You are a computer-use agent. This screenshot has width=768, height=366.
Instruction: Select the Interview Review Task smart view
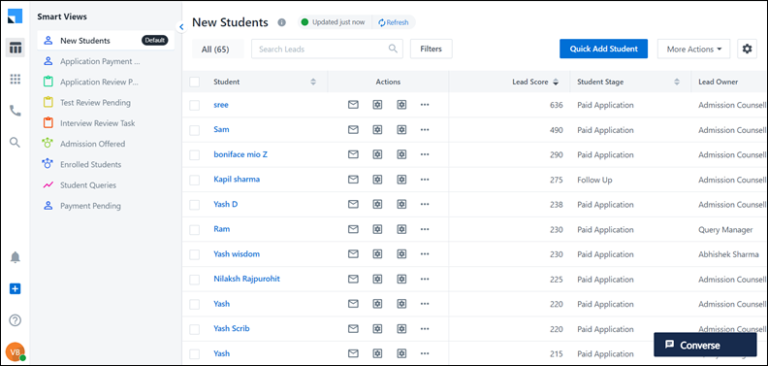coord(106,123)
